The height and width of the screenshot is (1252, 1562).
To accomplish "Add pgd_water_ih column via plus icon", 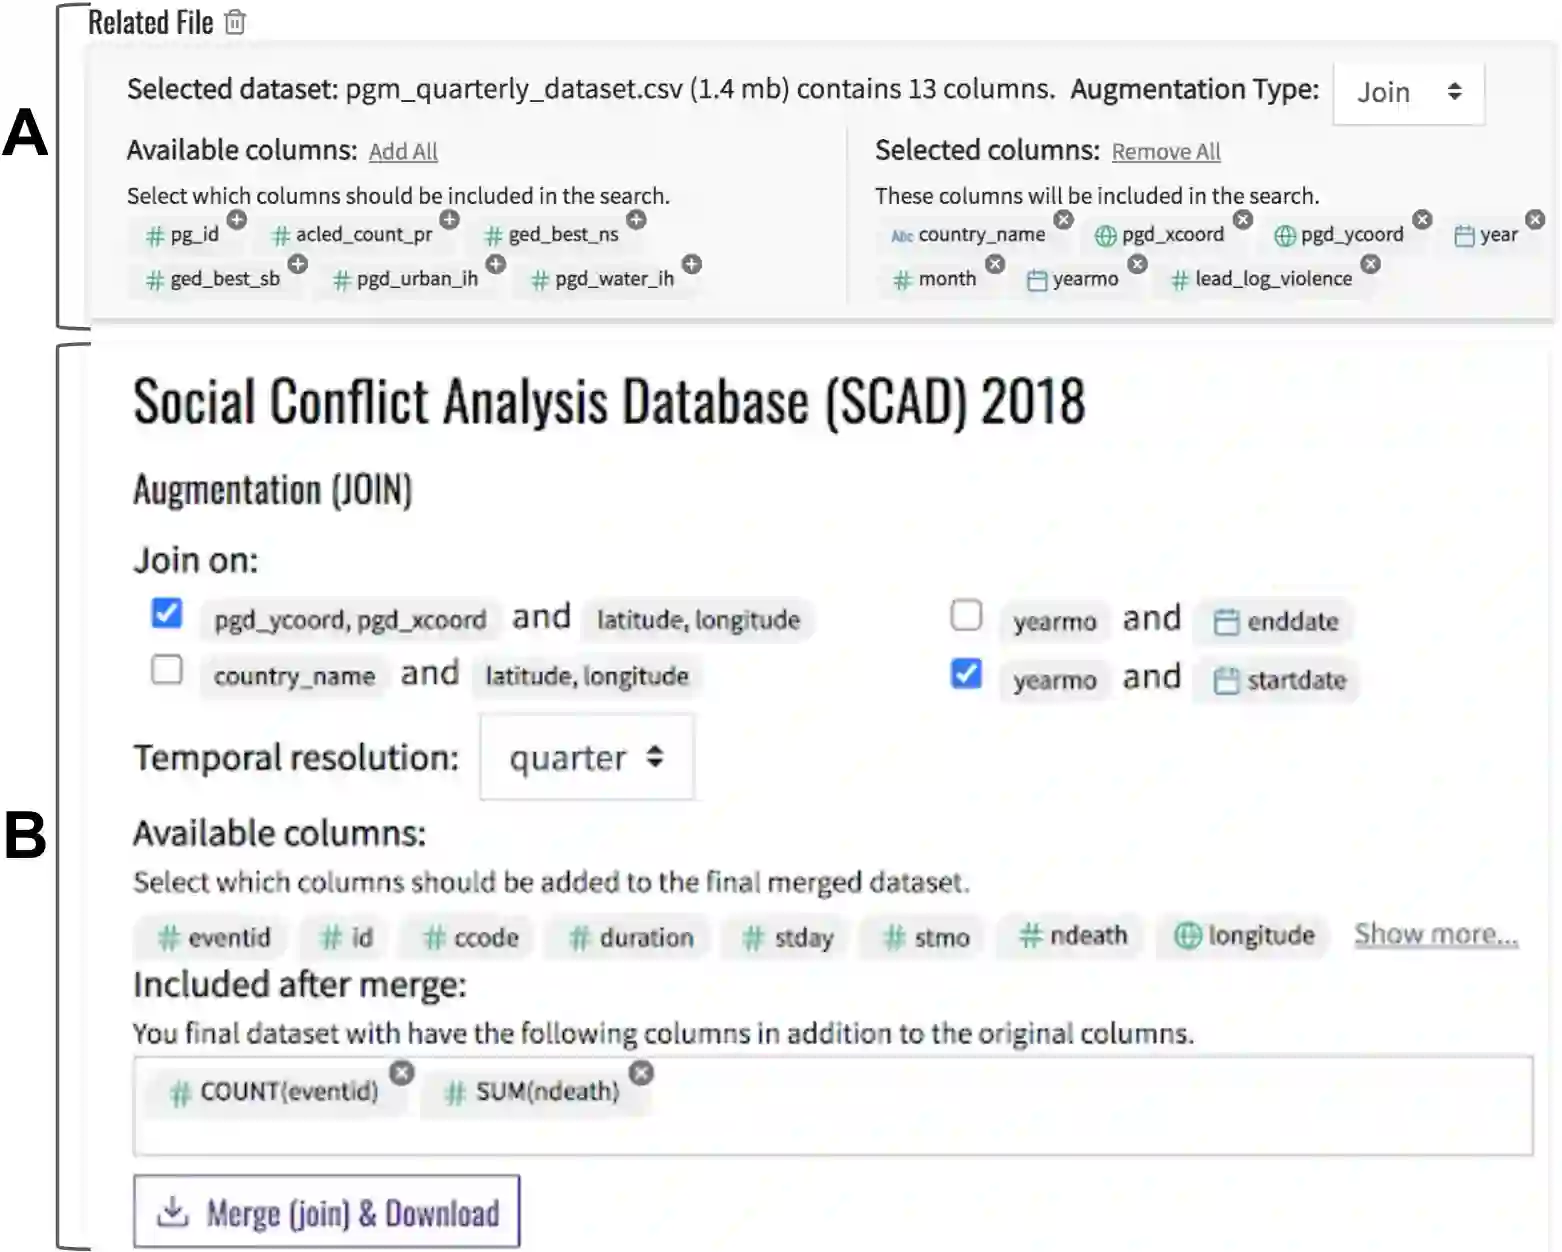I will coord(691,264).
